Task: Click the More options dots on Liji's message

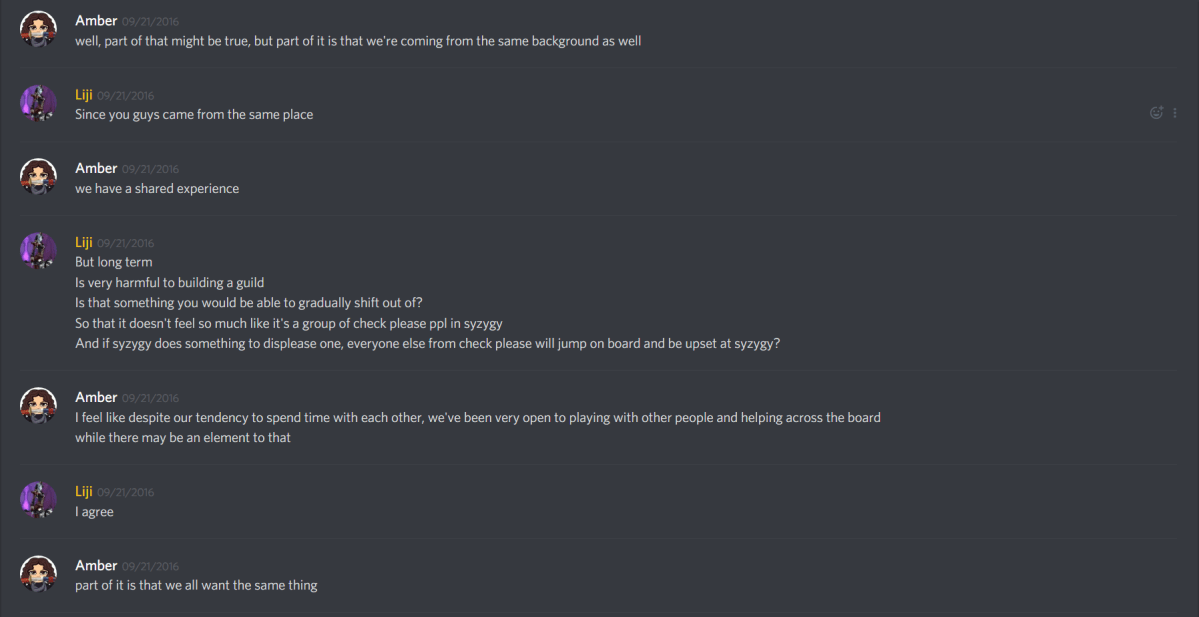Action: (x=1175, y=113)
